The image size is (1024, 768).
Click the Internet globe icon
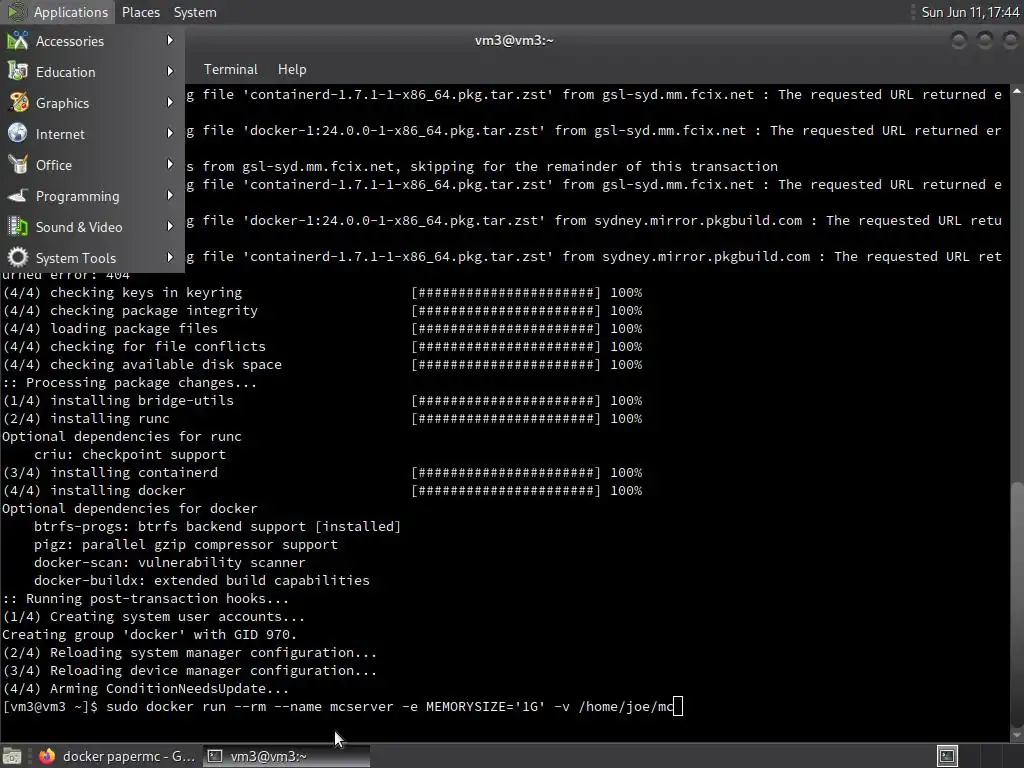pyautogui.click(x=18, y=133)
